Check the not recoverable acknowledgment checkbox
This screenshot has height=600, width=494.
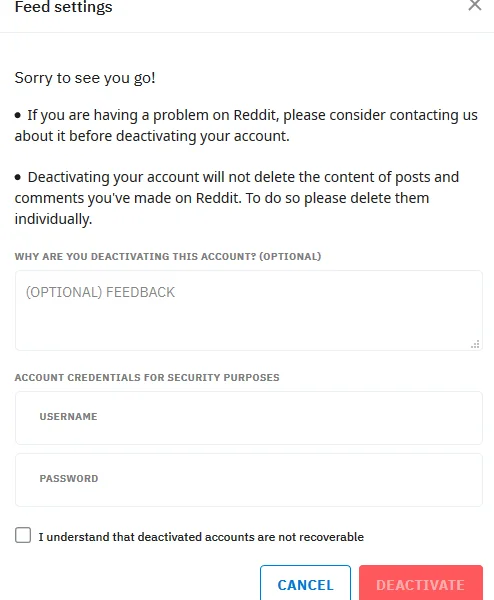coord(23,535)
